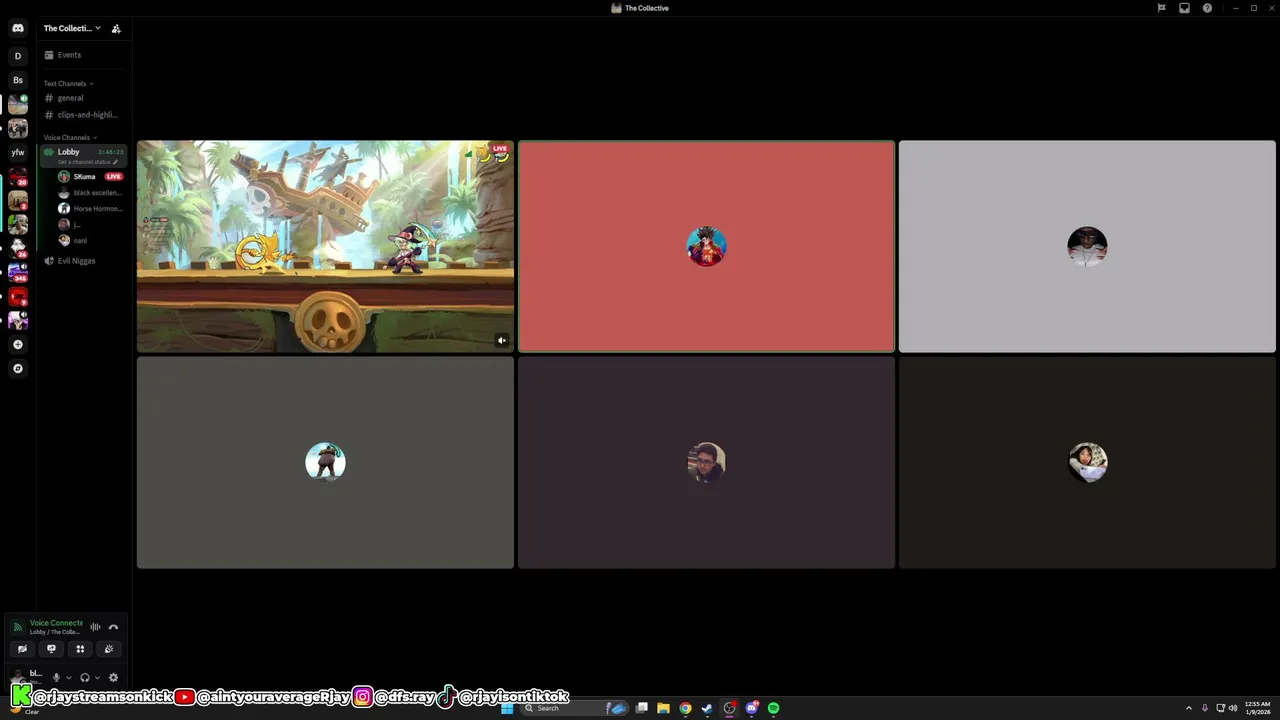Screen dimensions: 1280x720
Task: Open soundboard icon button
Action: [109, 649]
